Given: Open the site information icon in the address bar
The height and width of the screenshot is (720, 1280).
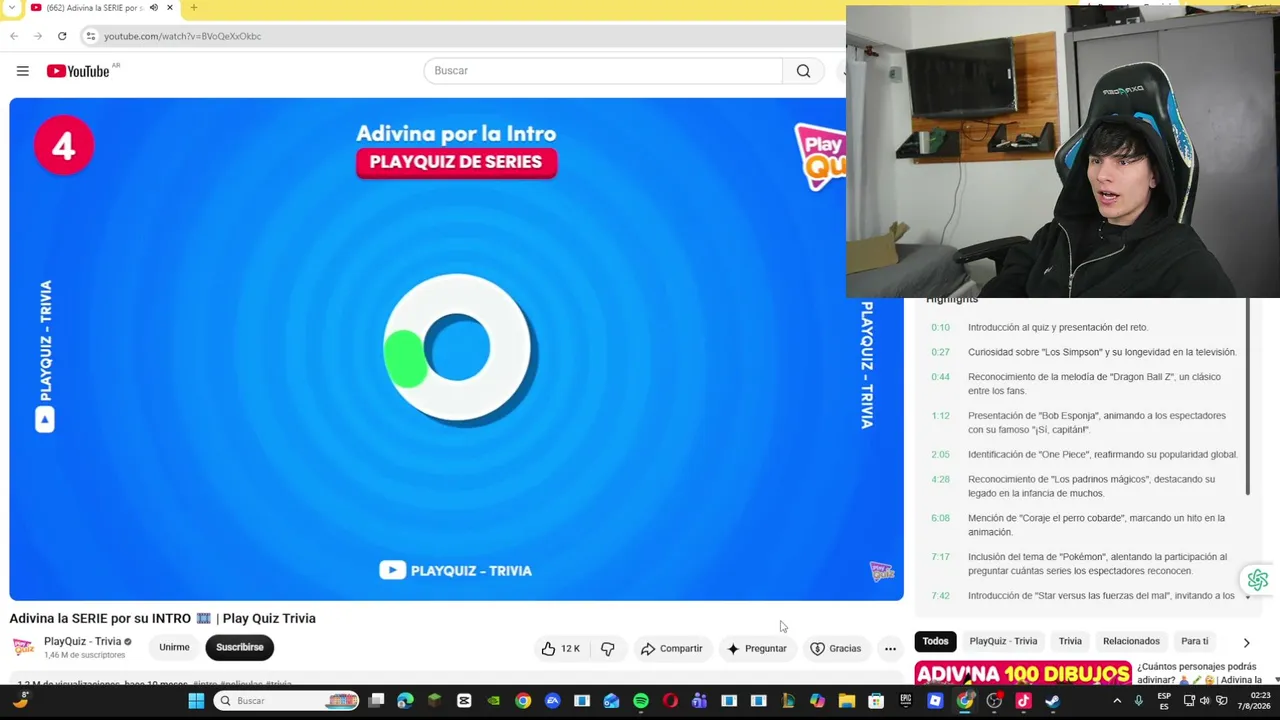Looking at the screenshot, I should click(90, 36).
